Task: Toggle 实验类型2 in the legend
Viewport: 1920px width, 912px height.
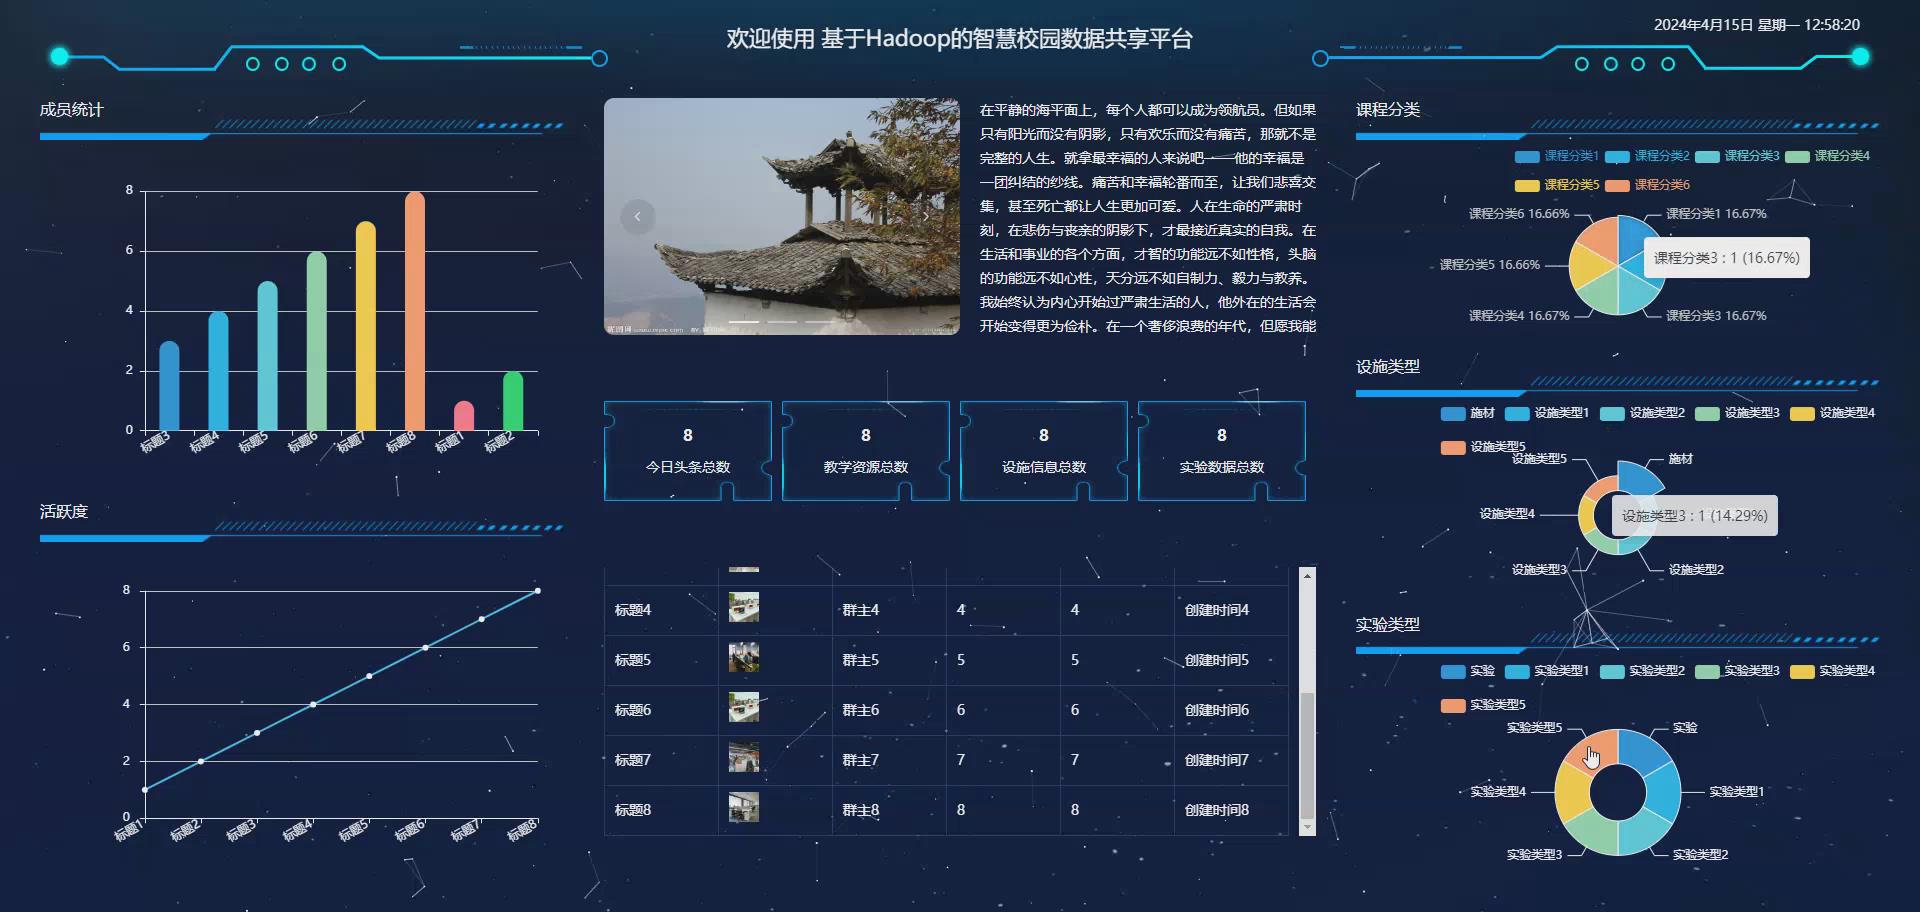Action: click(x=1642, y=671)
